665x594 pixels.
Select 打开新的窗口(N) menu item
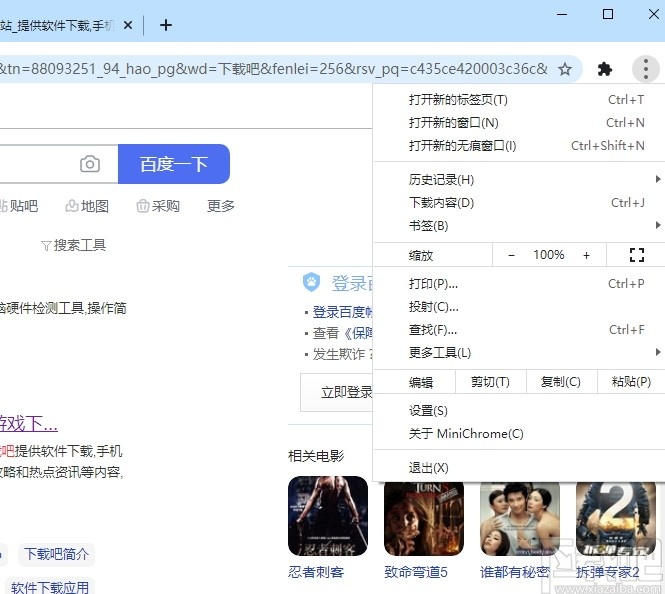tap(520, 123)
